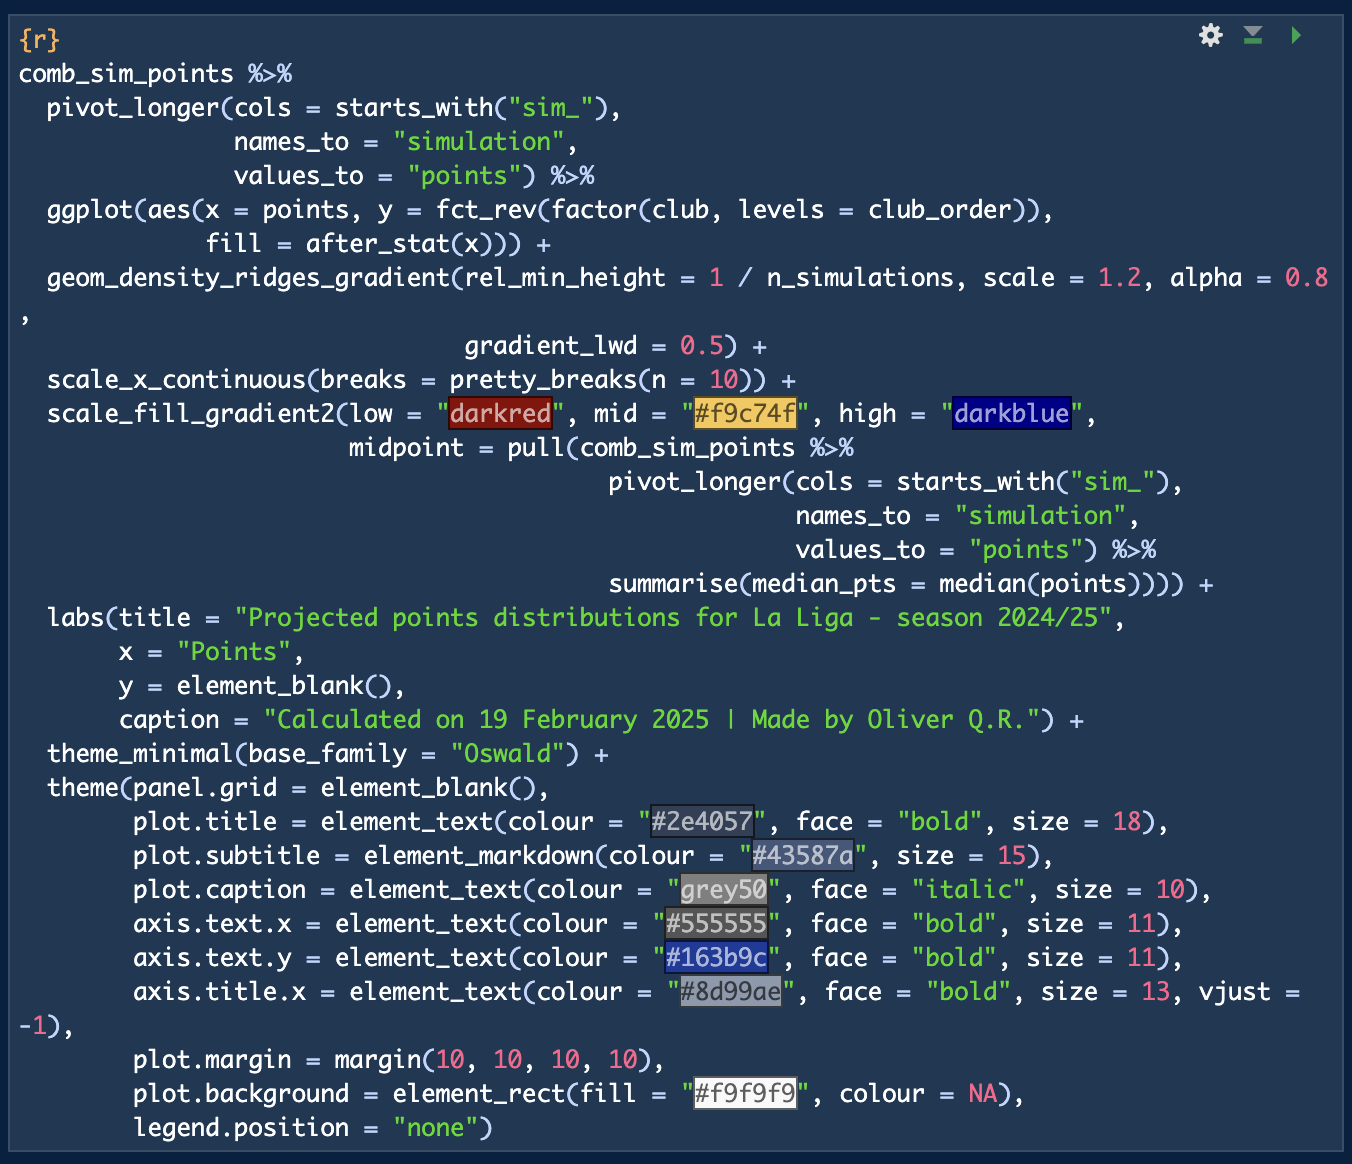This screenshot has width=1352, height=1164.
Task: Select the #43587a color highlight
Action: point(803,855)
